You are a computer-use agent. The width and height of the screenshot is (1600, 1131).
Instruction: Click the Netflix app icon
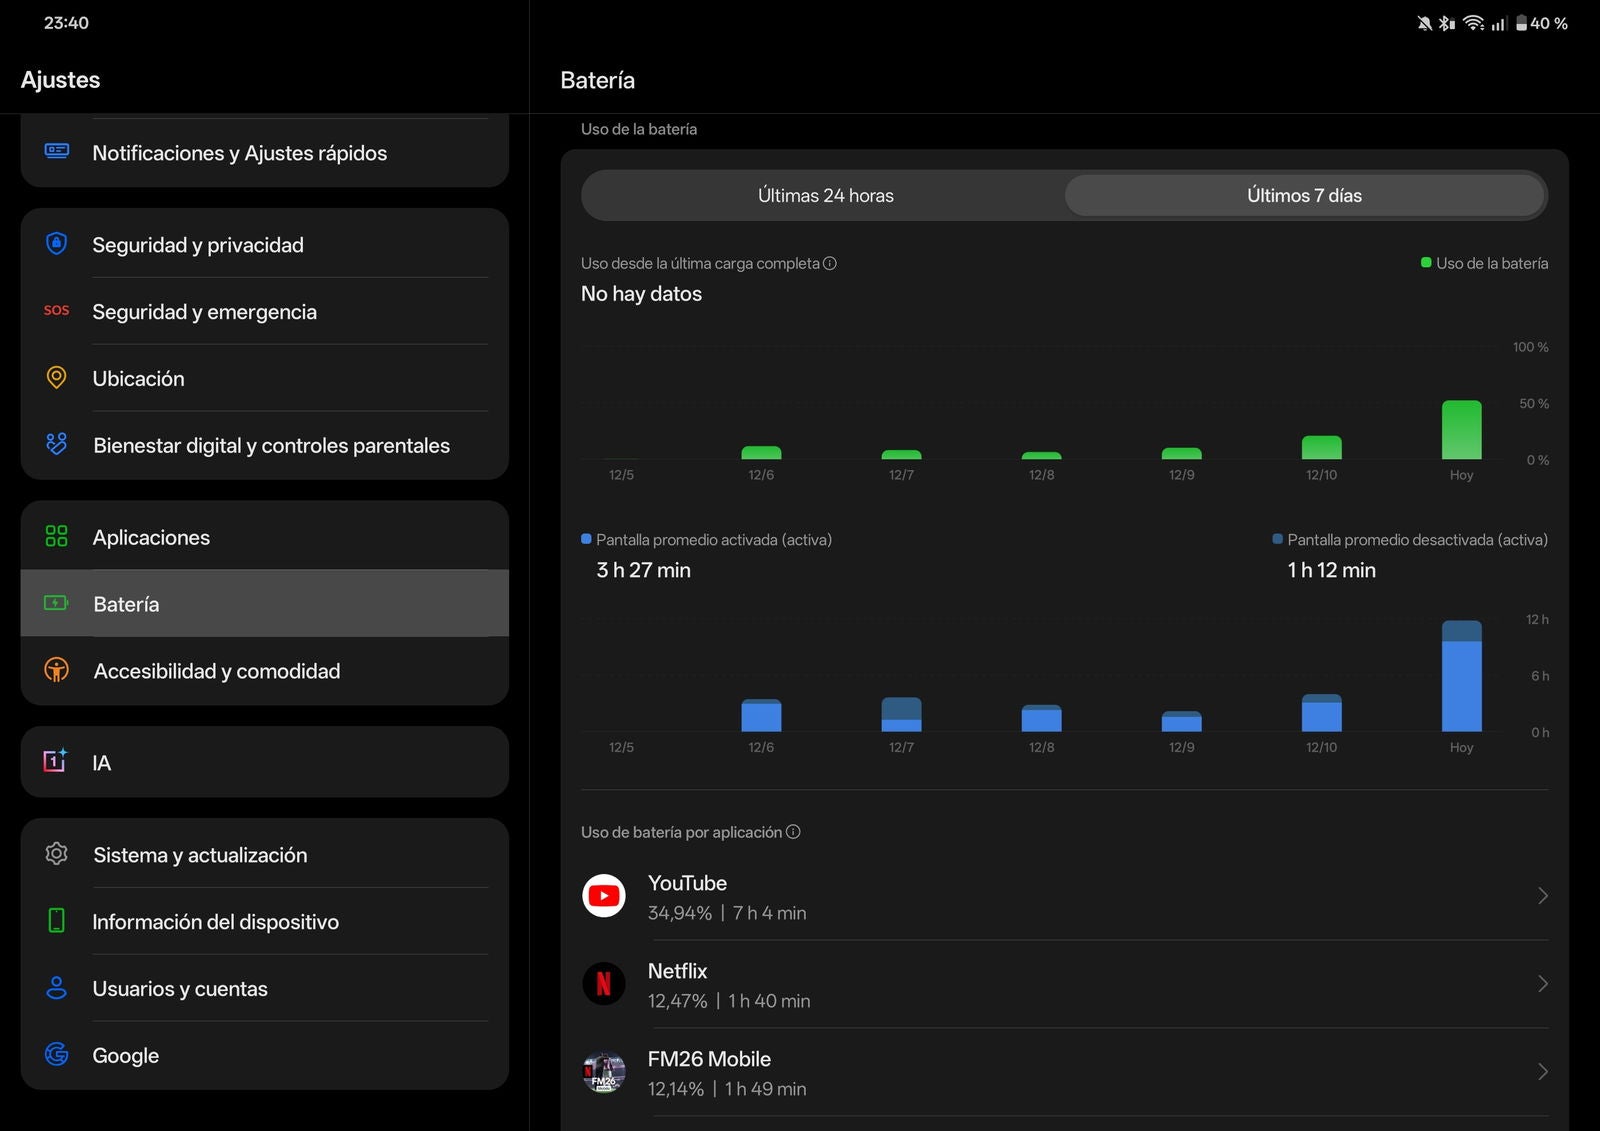coord(604,984)
